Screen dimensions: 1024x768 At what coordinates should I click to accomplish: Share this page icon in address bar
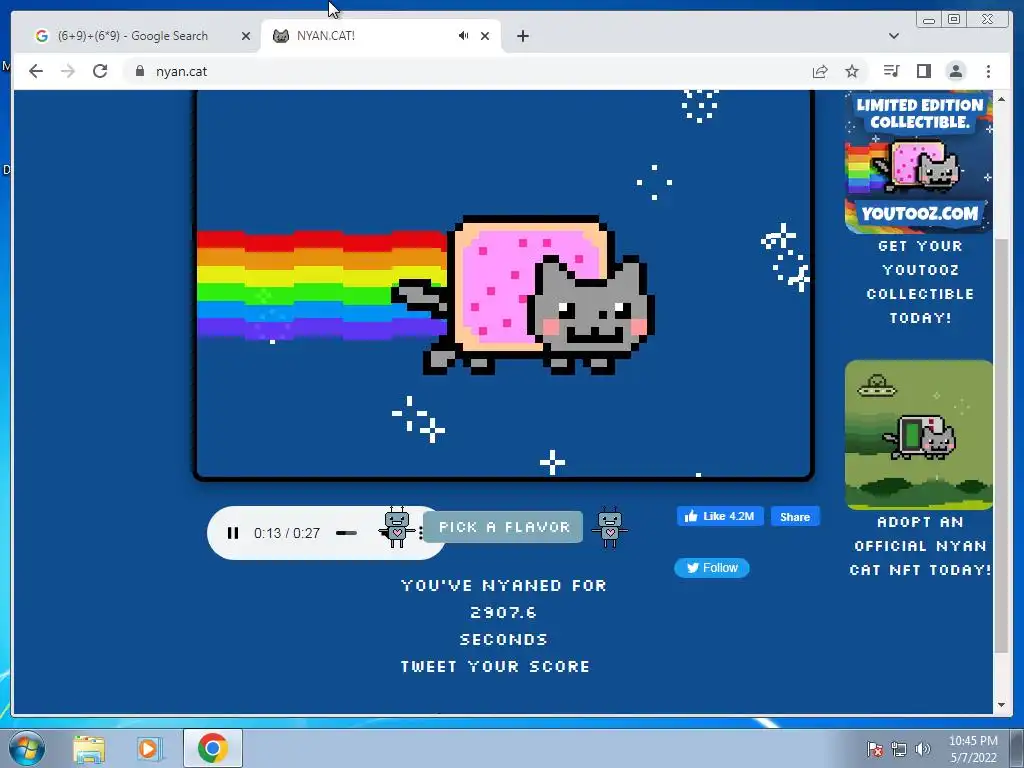pos(820,71)
